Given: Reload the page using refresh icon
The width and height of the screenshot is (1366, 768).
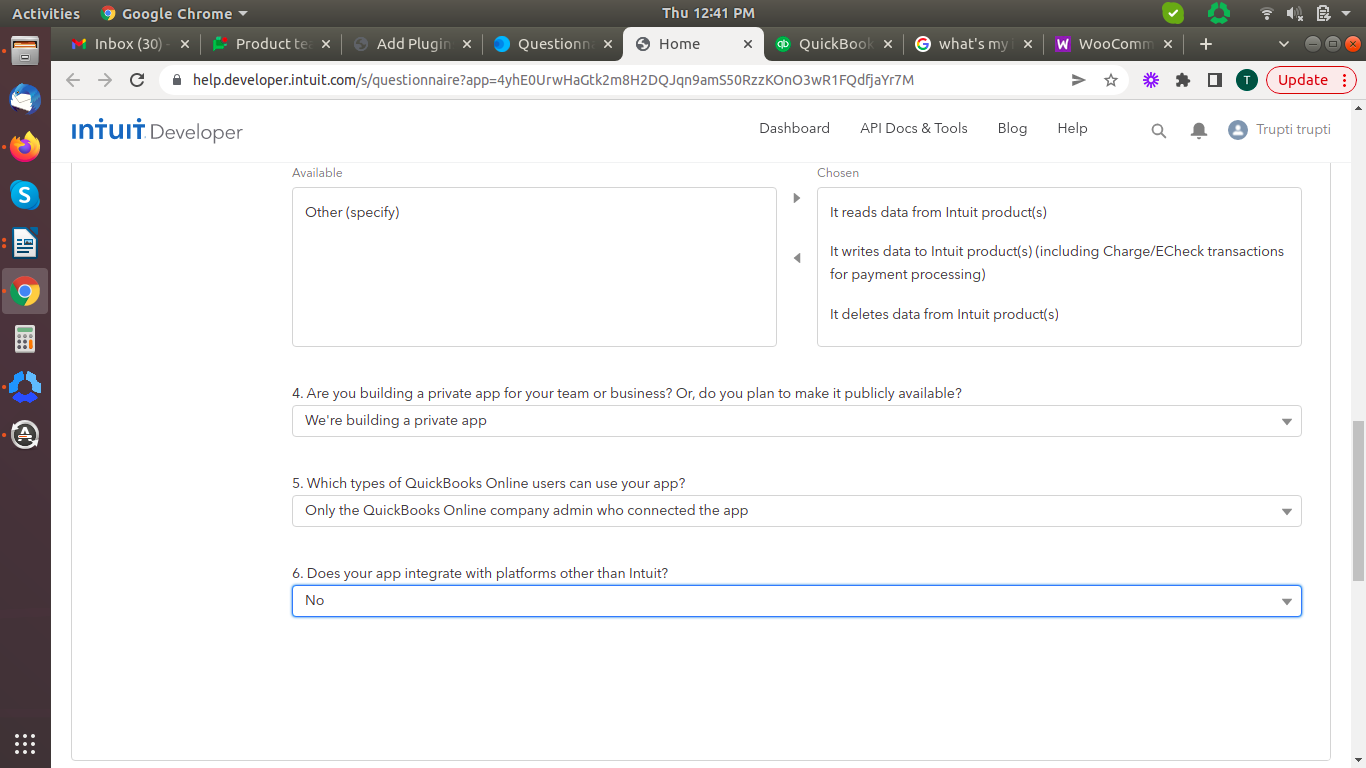Looking at the screenshot, I should point(137,80).
